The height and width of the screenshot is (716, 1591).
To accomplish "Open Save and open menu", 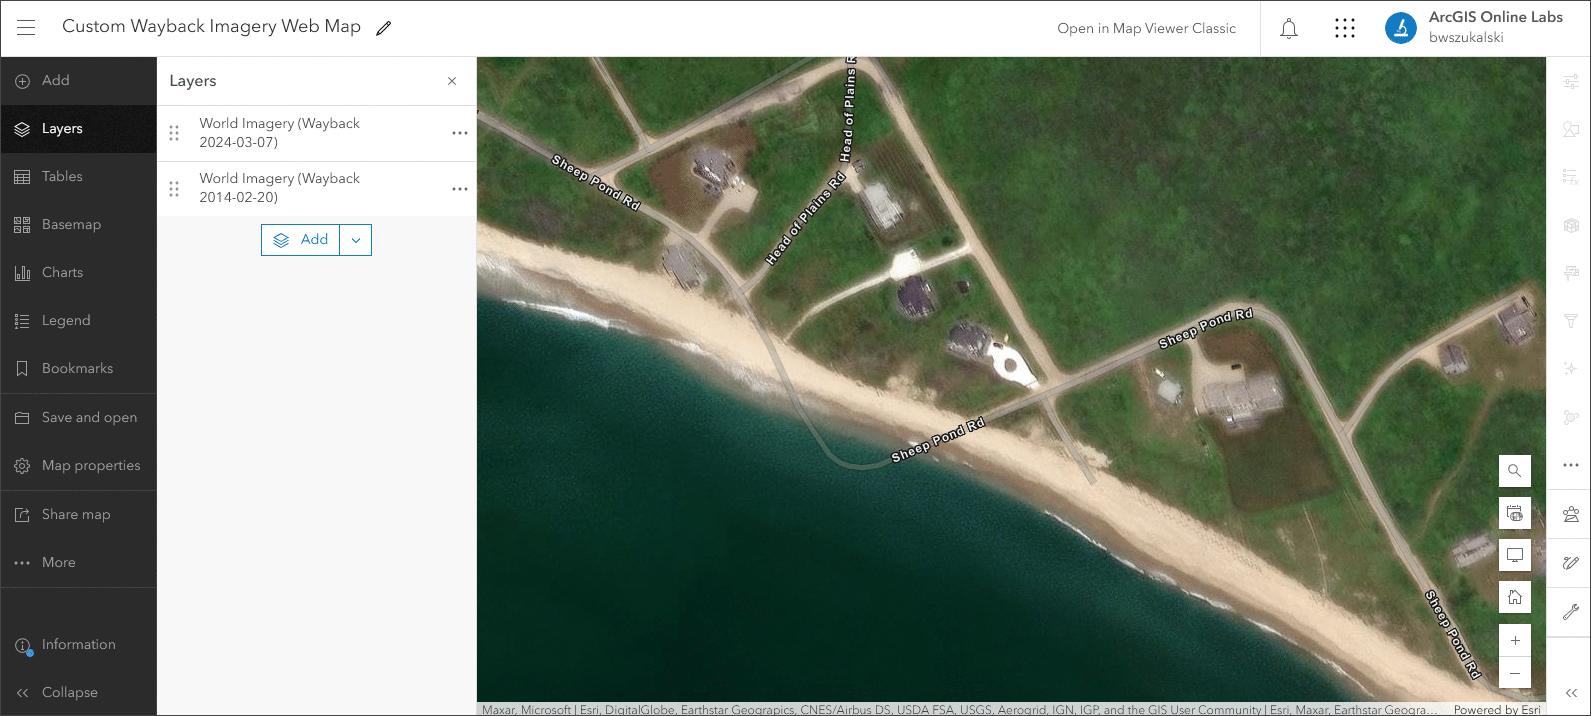I will pos(78,418).
